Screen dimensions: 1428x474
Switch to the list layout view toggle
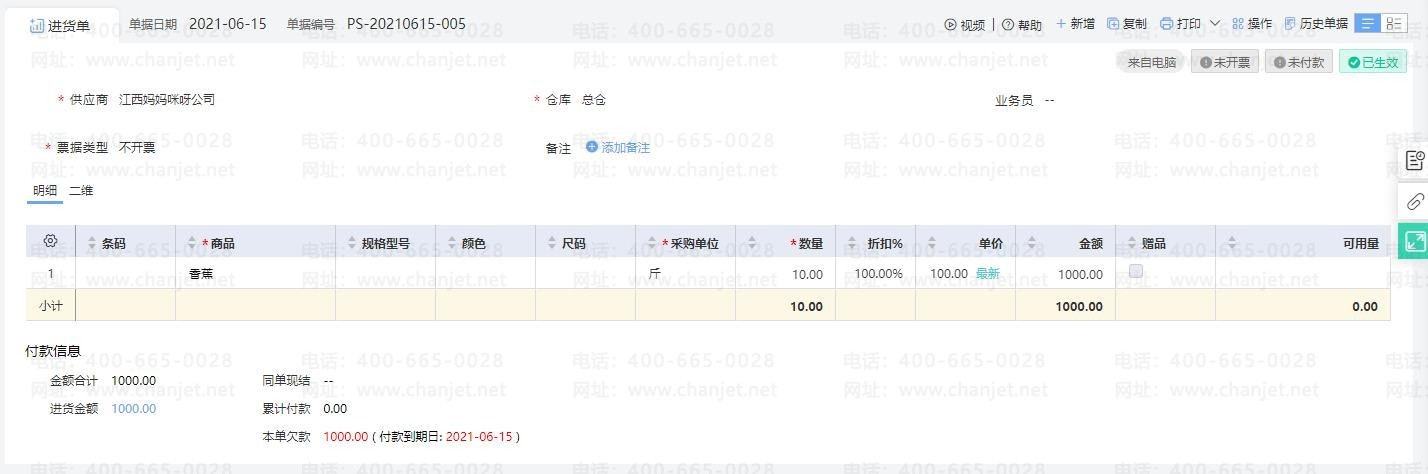1369,24
